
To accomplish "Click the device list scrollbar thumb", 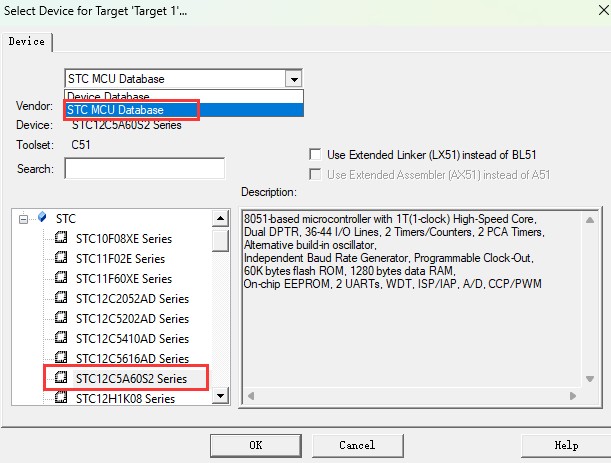I will [x=221, y=241].
